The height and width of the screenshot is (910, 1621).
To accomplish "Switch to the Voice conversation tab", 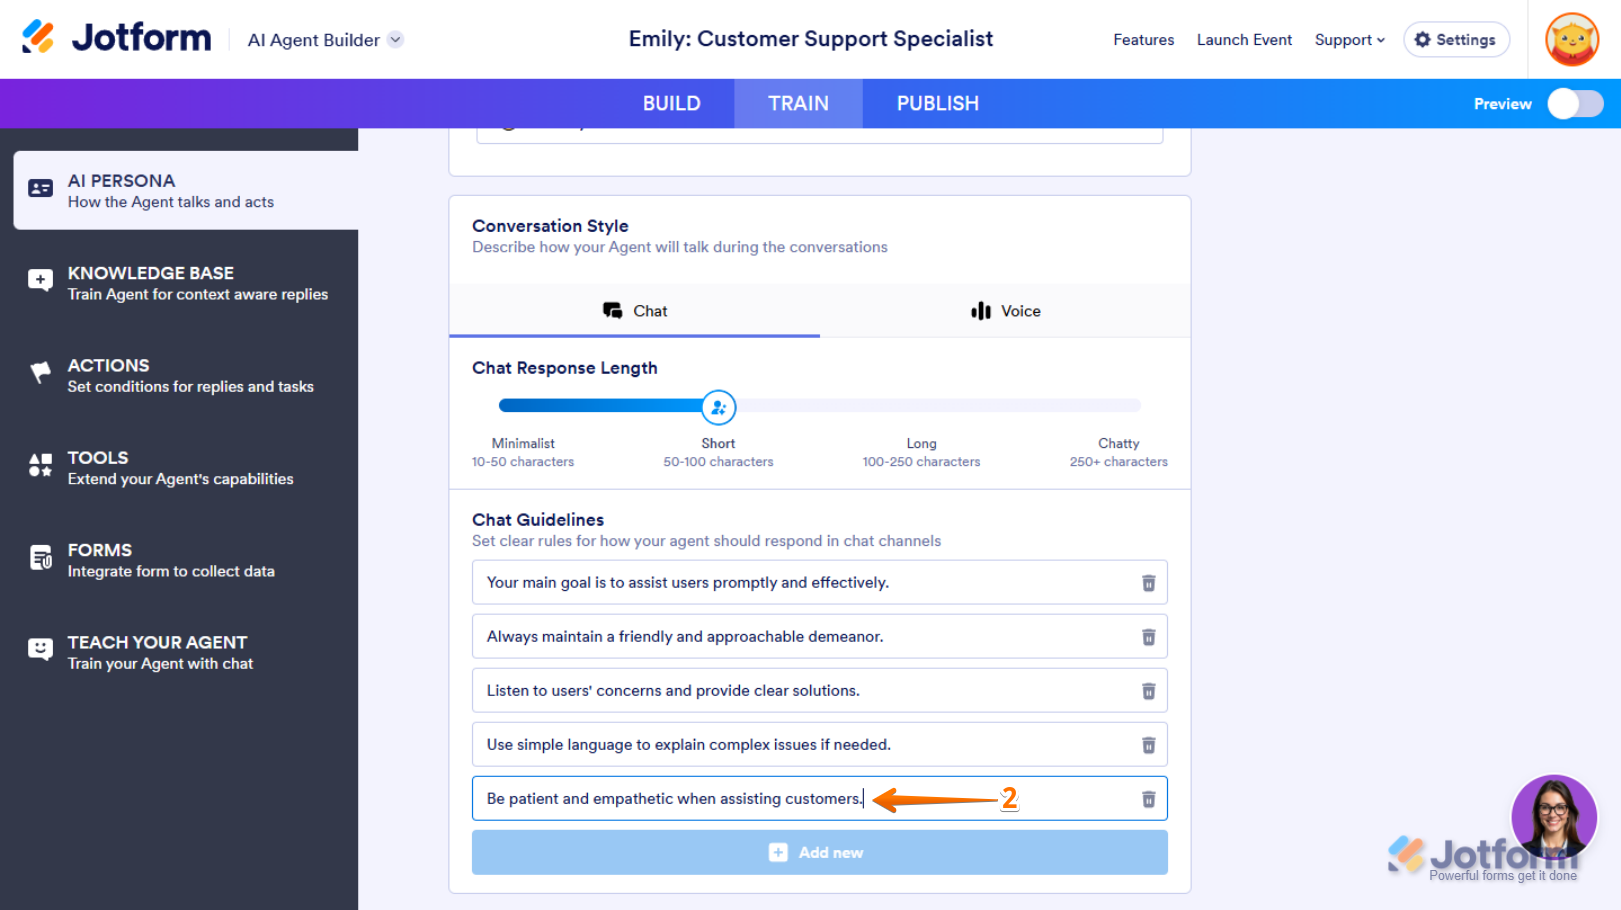I will pyautogui.click(x=1005, y=311).
